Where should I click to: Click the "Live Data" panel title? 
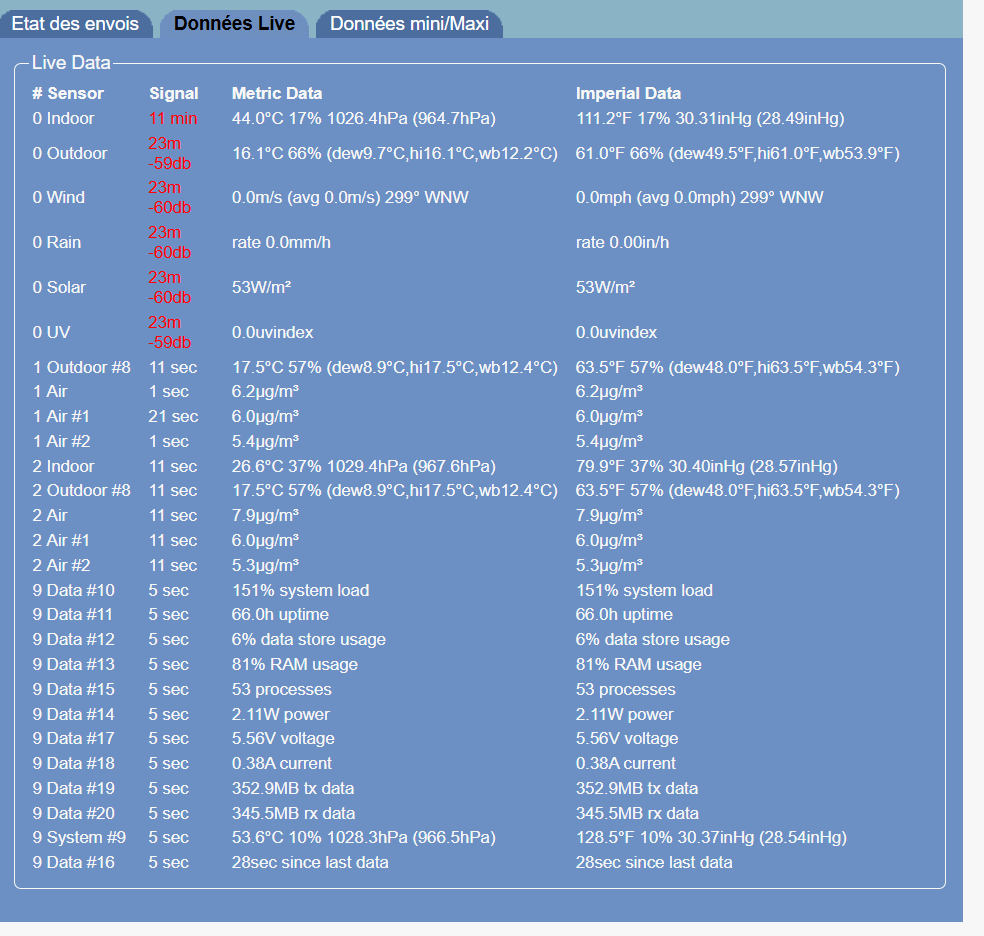71,63
